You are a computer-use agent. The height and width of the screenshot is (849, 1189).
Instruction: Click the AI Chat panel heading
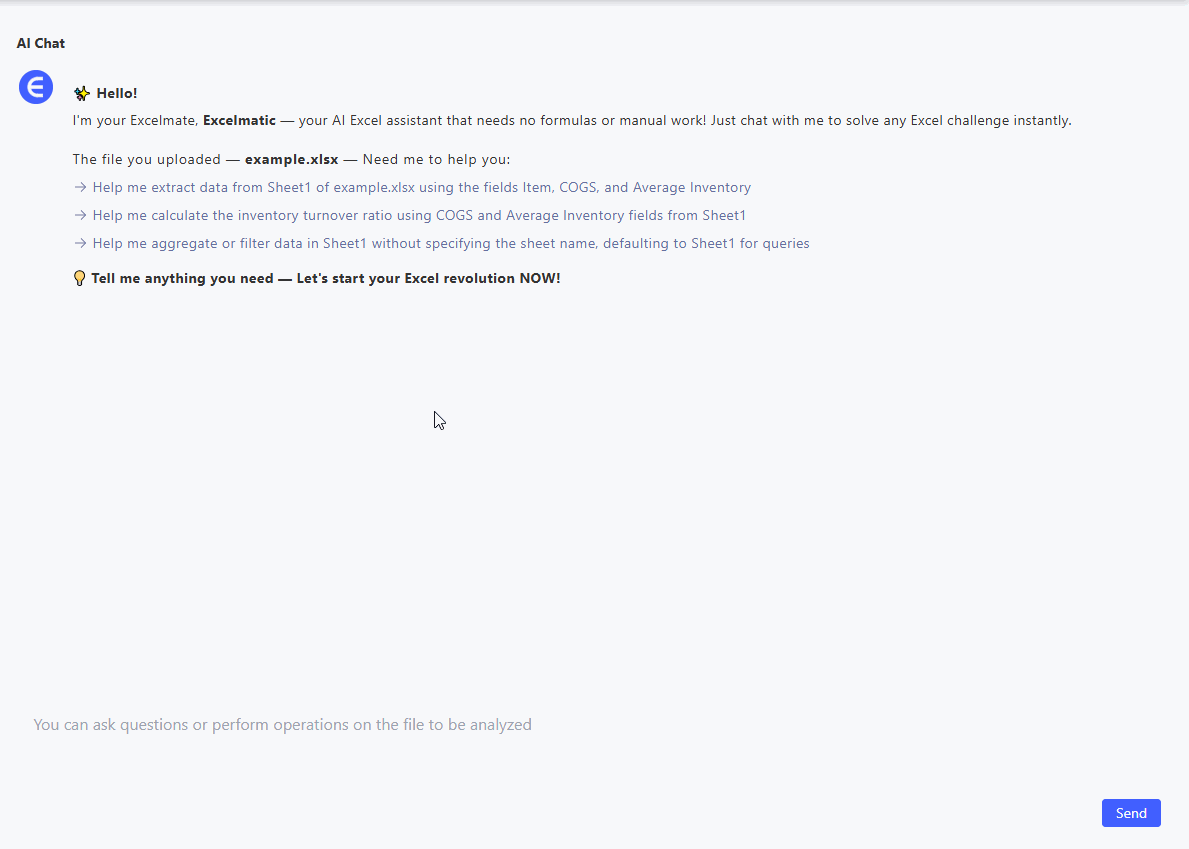pyautogui.click(x=41, y=43)
